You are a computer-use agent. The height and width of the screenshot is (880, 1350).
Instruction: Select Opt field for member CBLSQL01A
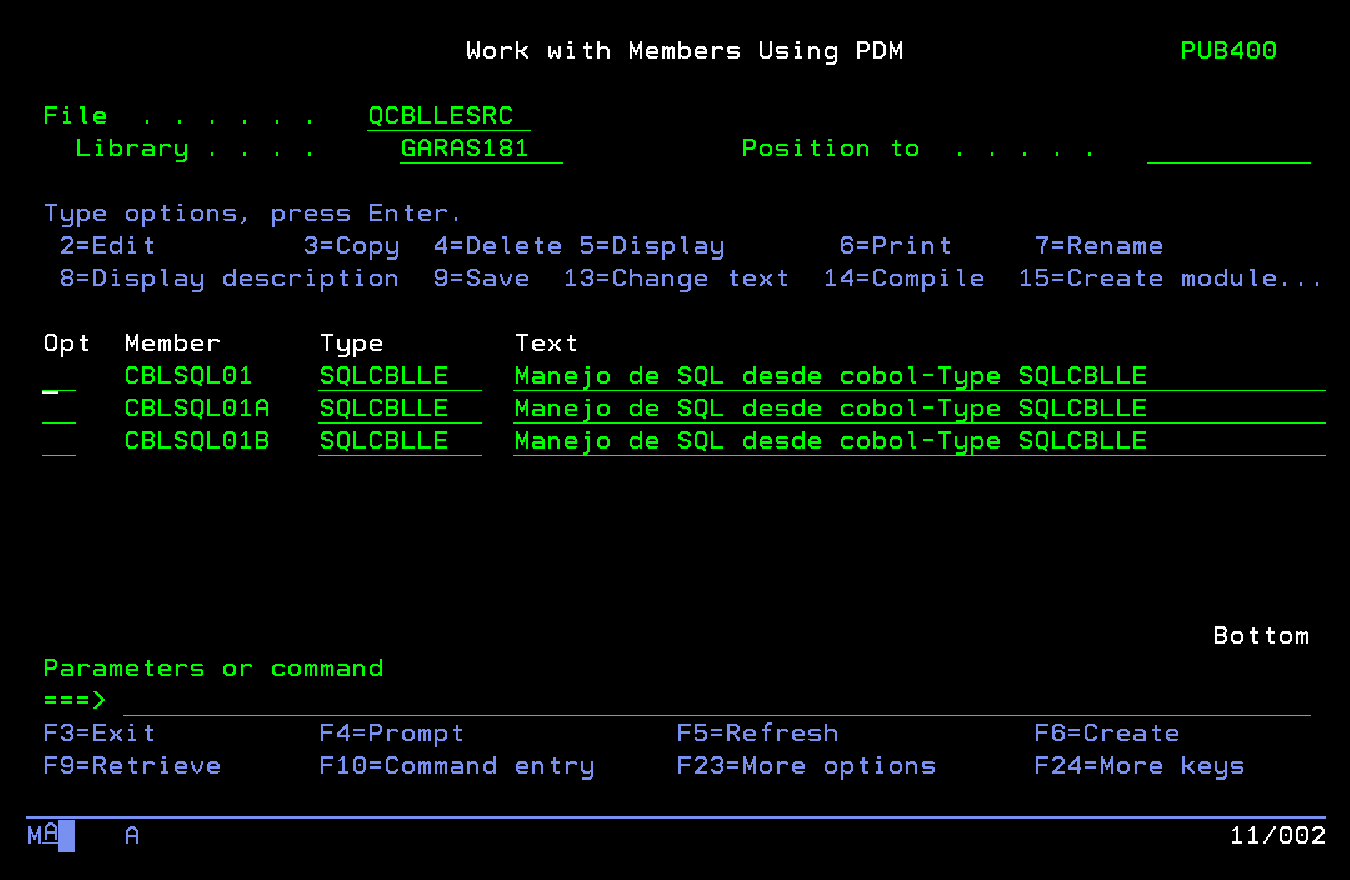[x=59, y=409]
